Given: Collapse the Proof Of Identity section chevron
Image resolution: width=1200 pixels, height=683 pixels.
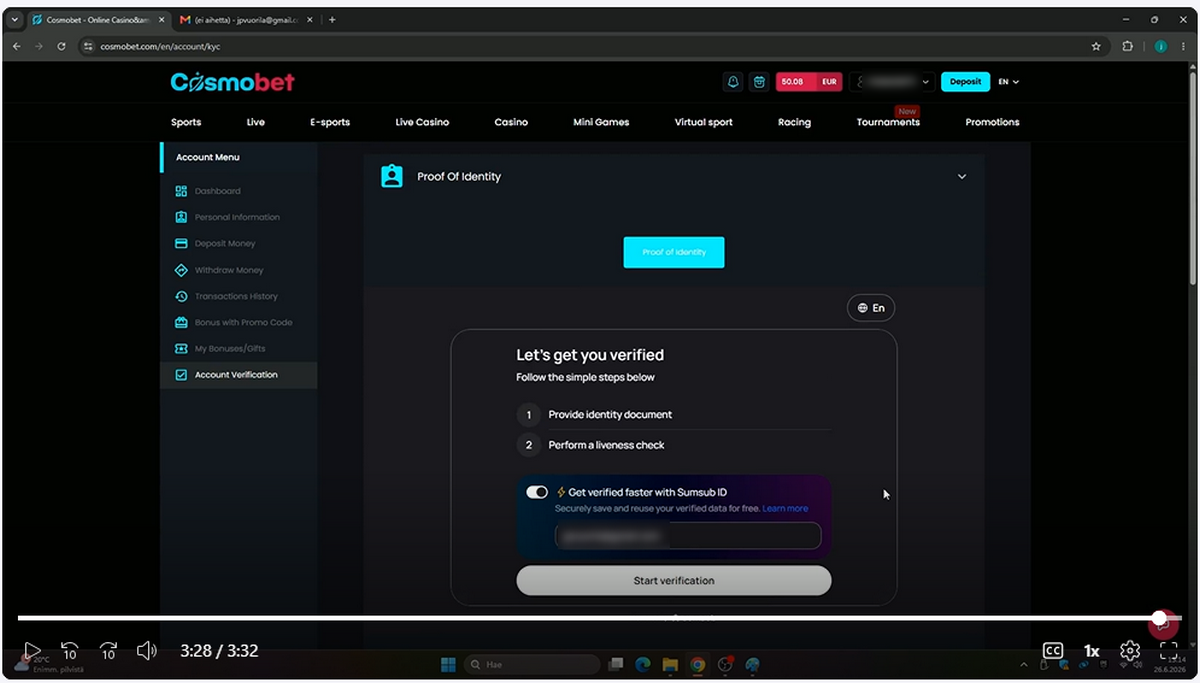Looking at the screenshot, I should 962,177.
